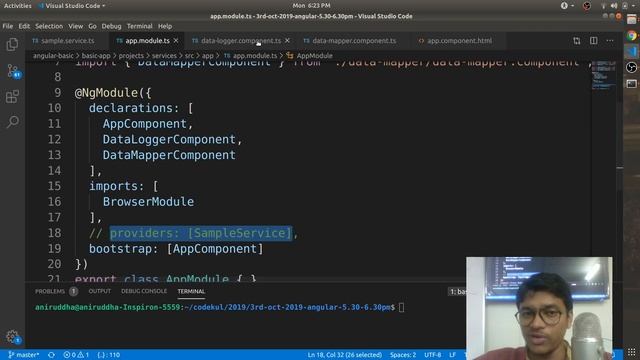The image size is (640, 360).
Task: Switch to the app.component.html tab
Action: tap(459, 41)
